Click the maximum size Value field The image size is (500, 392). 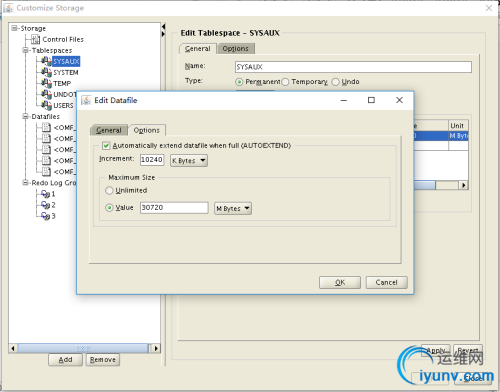tap(174, 208)
